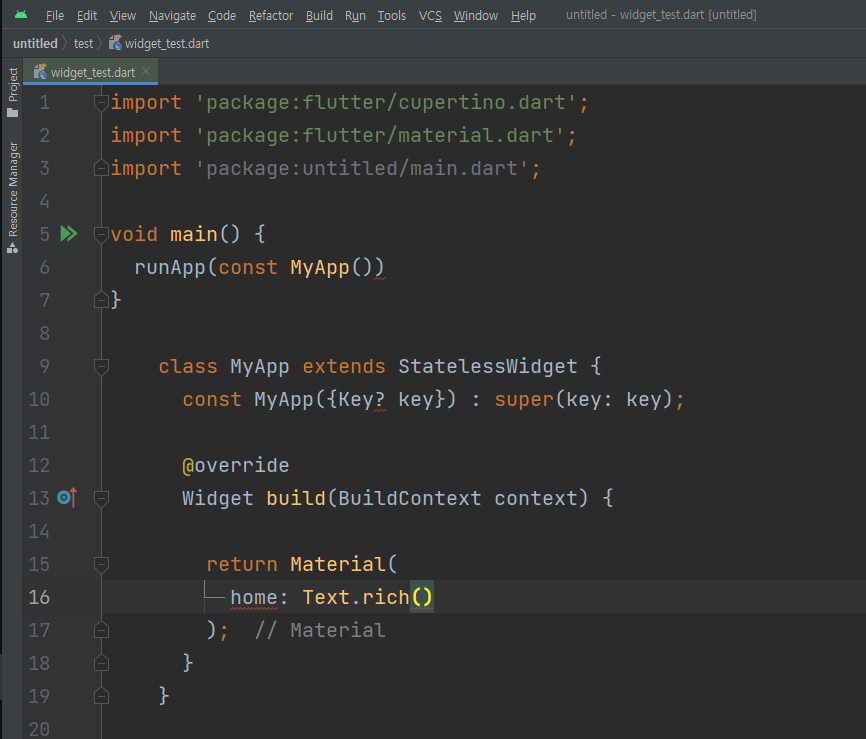Click the extends keyword on line 9
The image size is (866, 739).
coord(344,366)
